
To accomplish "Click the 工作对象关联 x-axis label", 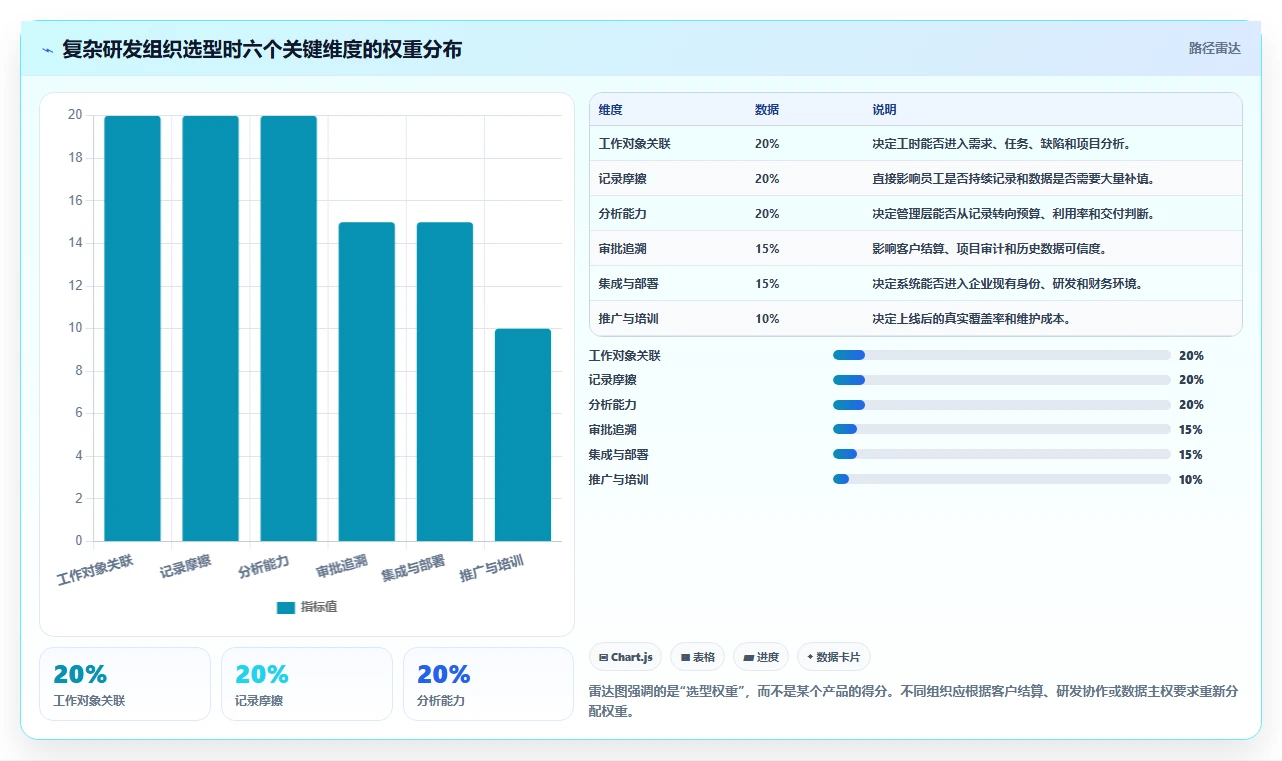I will pos(96,569).
